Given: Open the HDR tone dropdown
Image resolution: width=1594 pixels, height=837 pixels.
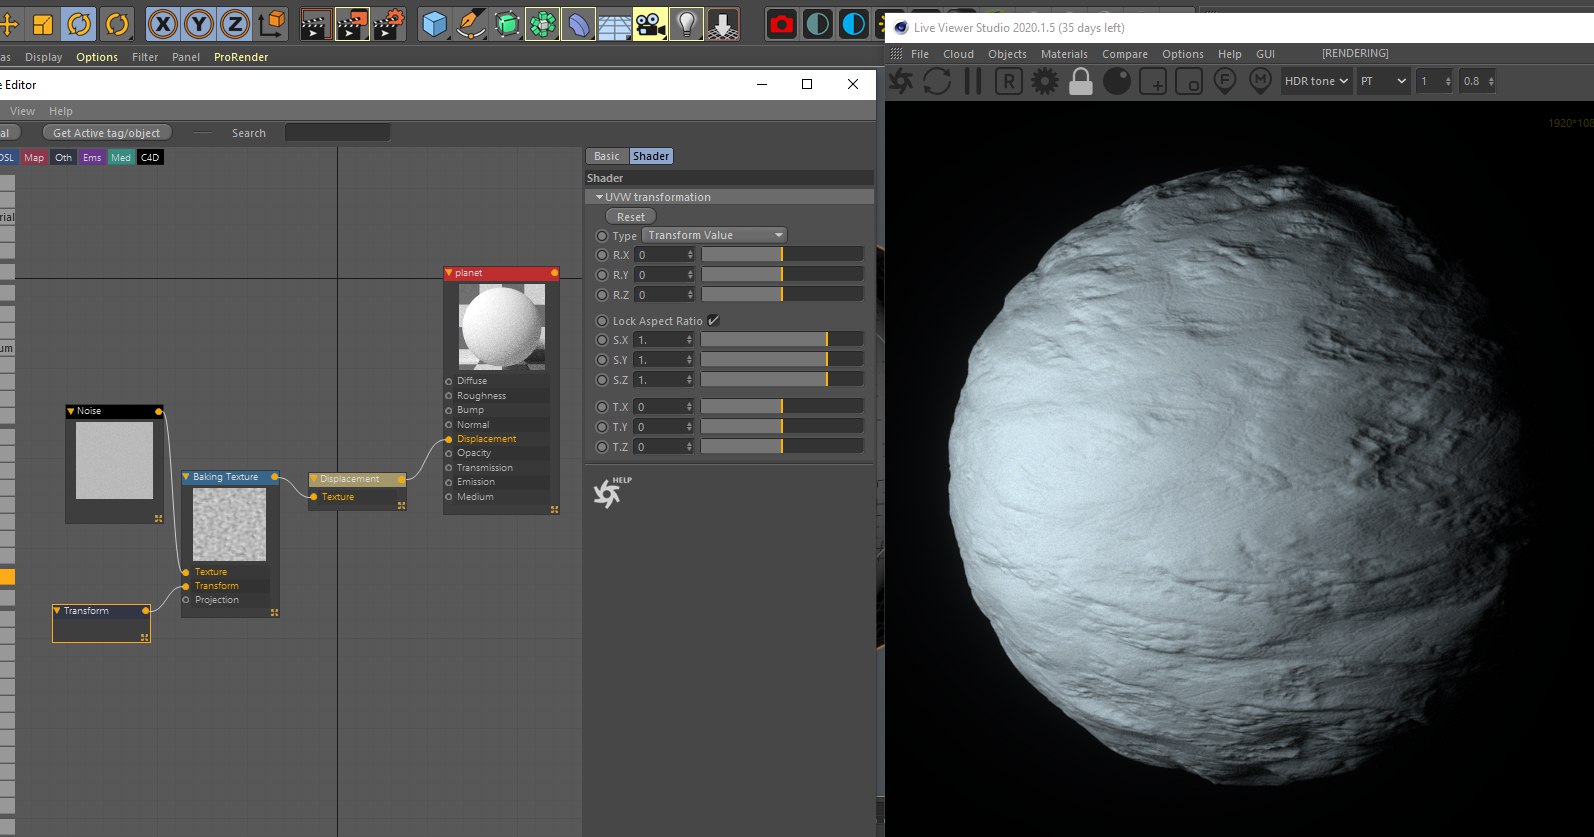Looking at the screenshot, I should click(1316, 81).
